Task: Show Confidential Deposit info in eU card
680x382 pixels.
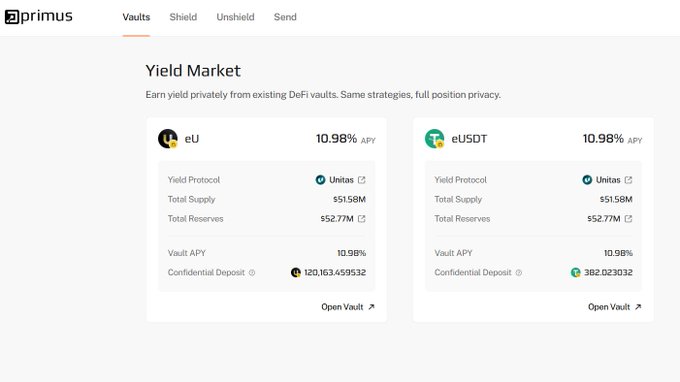Action: [252, 273]
